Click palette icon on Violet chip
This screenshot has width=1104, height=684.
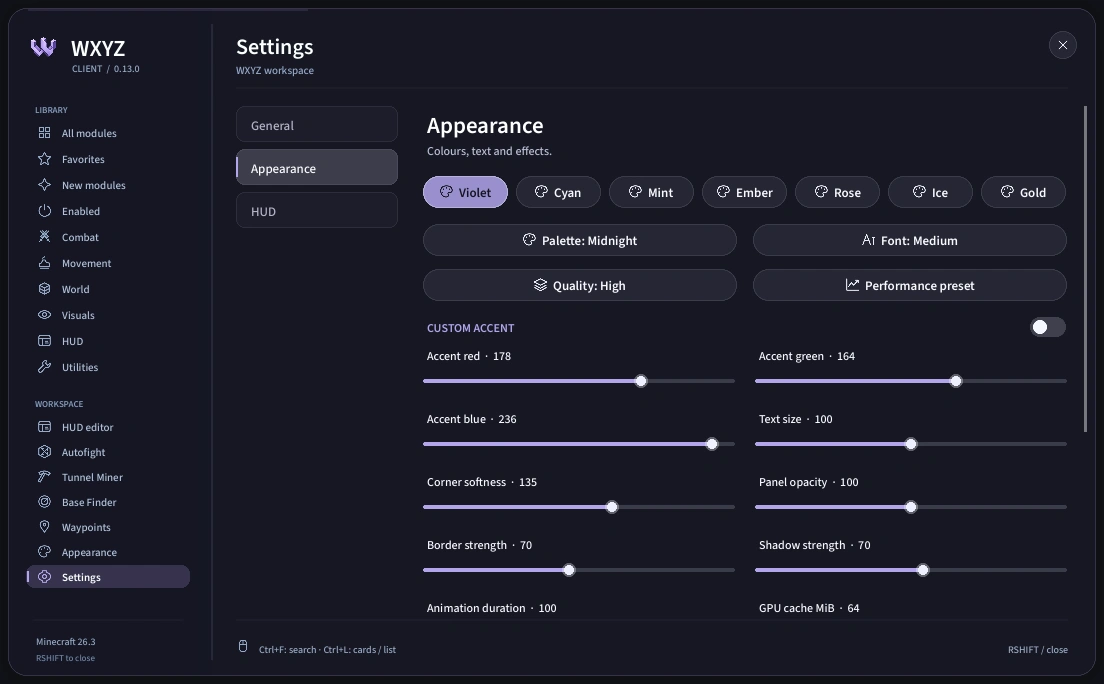(446, 192)
